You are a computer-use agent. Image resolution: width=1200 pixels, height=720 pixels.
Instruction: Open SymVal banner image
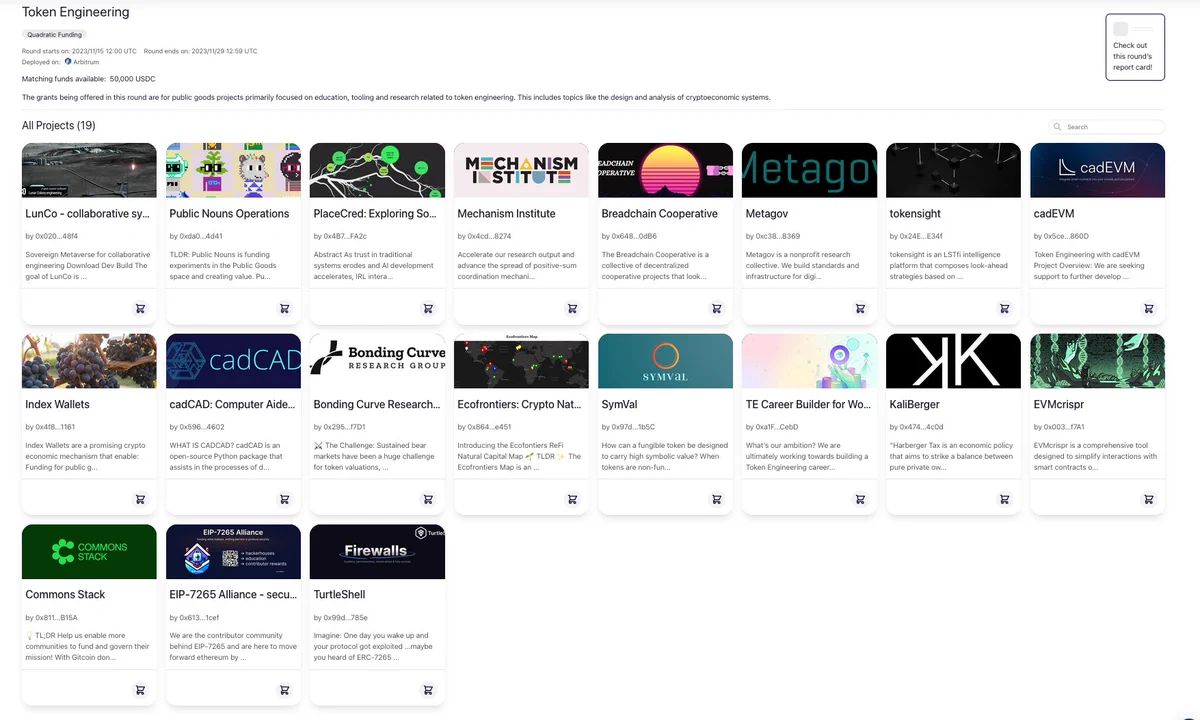[x=665, y=361]
